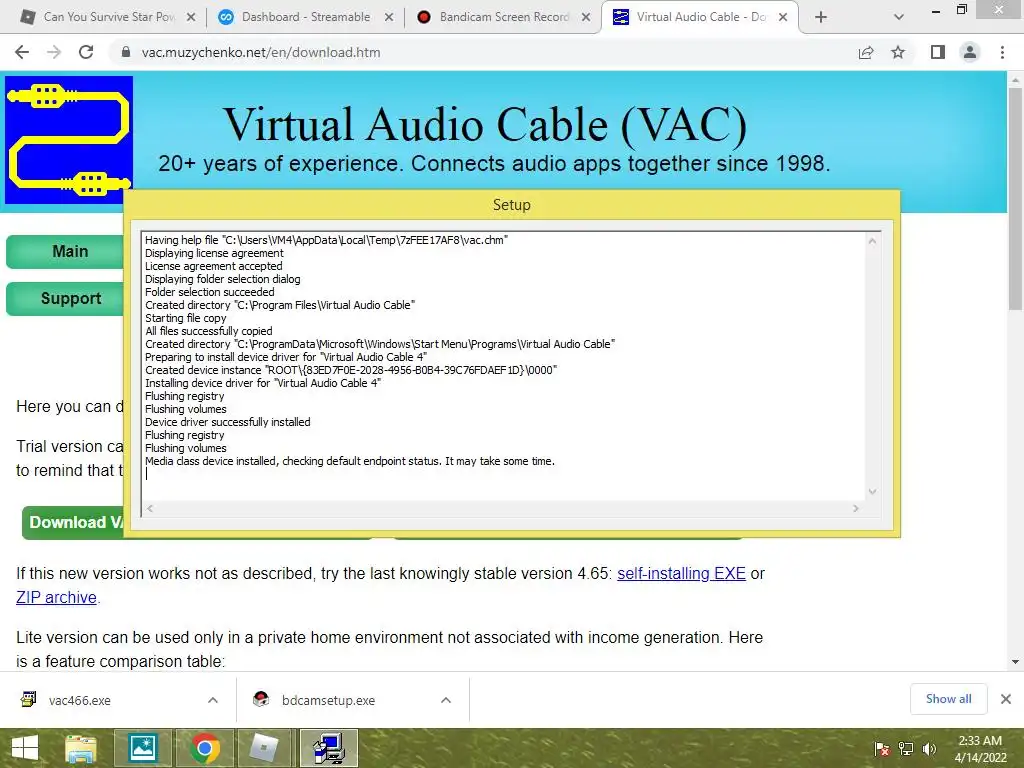Screen dimensions: 1024x768
Task: Open volume speaker tray icon
Action: [x=929, y=749]
